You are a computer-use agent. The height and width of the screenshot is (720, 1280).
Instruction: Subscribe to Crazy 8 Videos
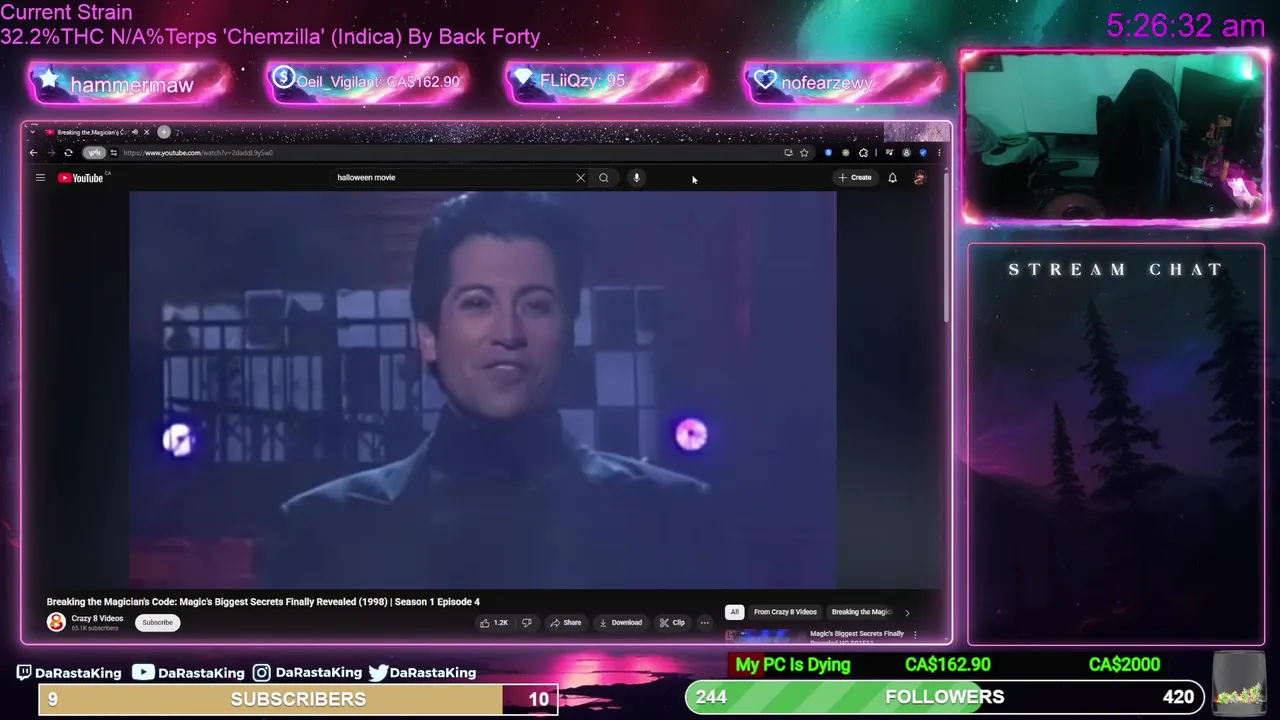tap(157, 622)
